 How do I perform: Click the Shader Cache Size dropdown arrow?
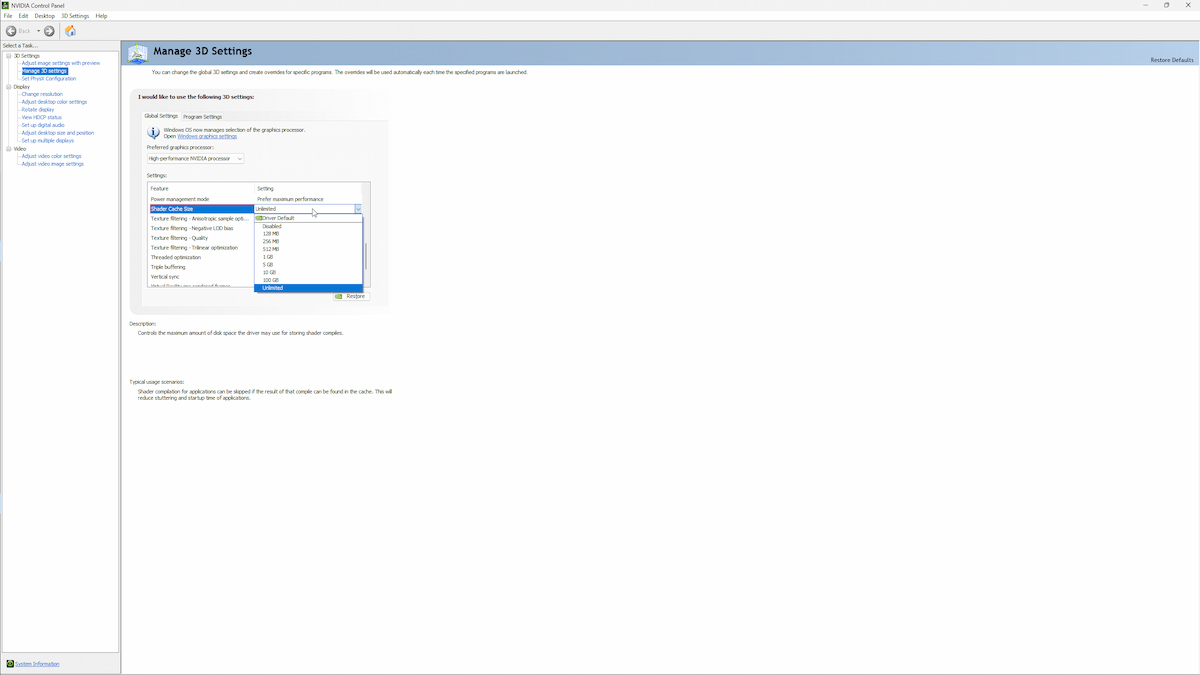point(357,209)
